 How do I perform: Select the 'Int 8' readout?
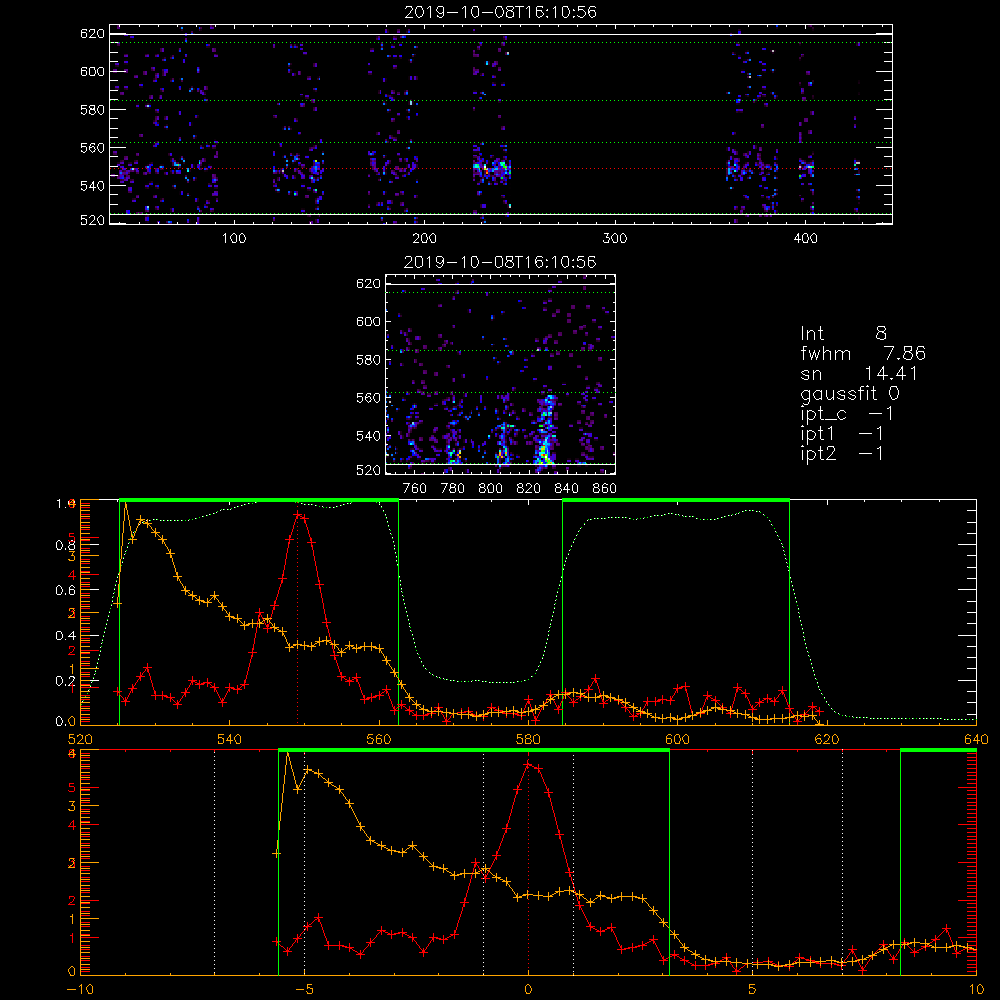[x=843, y=334]
